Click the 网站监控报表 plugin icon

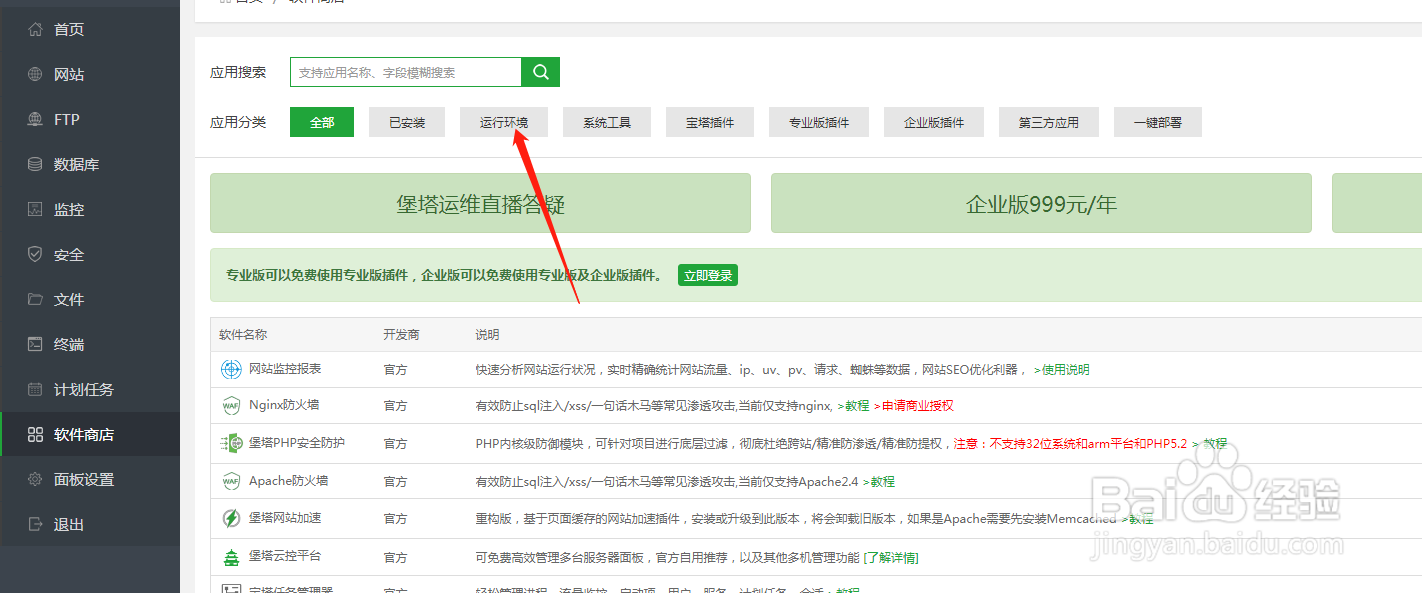click(x=231, y=369)
